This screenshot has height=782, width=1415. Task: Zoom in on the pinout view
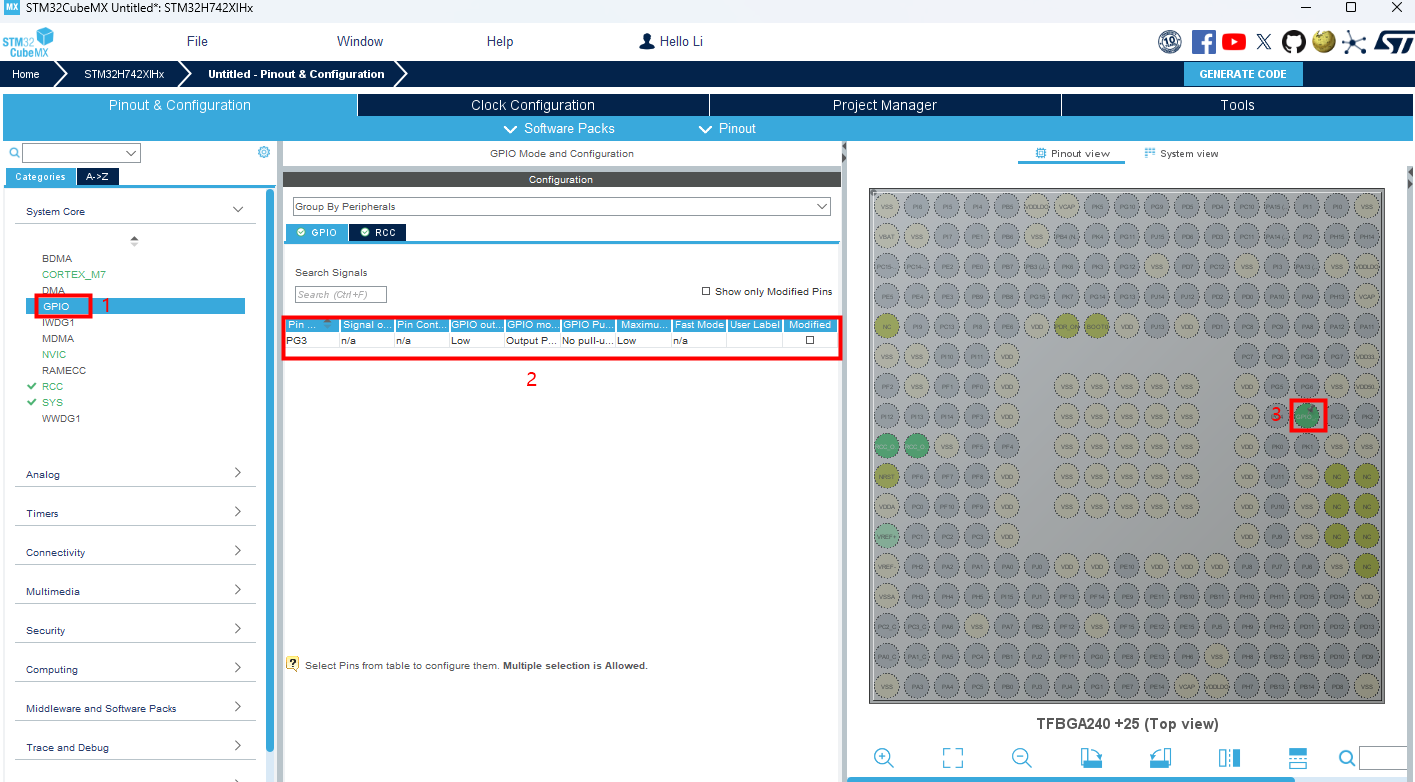[x=883, y=757]
